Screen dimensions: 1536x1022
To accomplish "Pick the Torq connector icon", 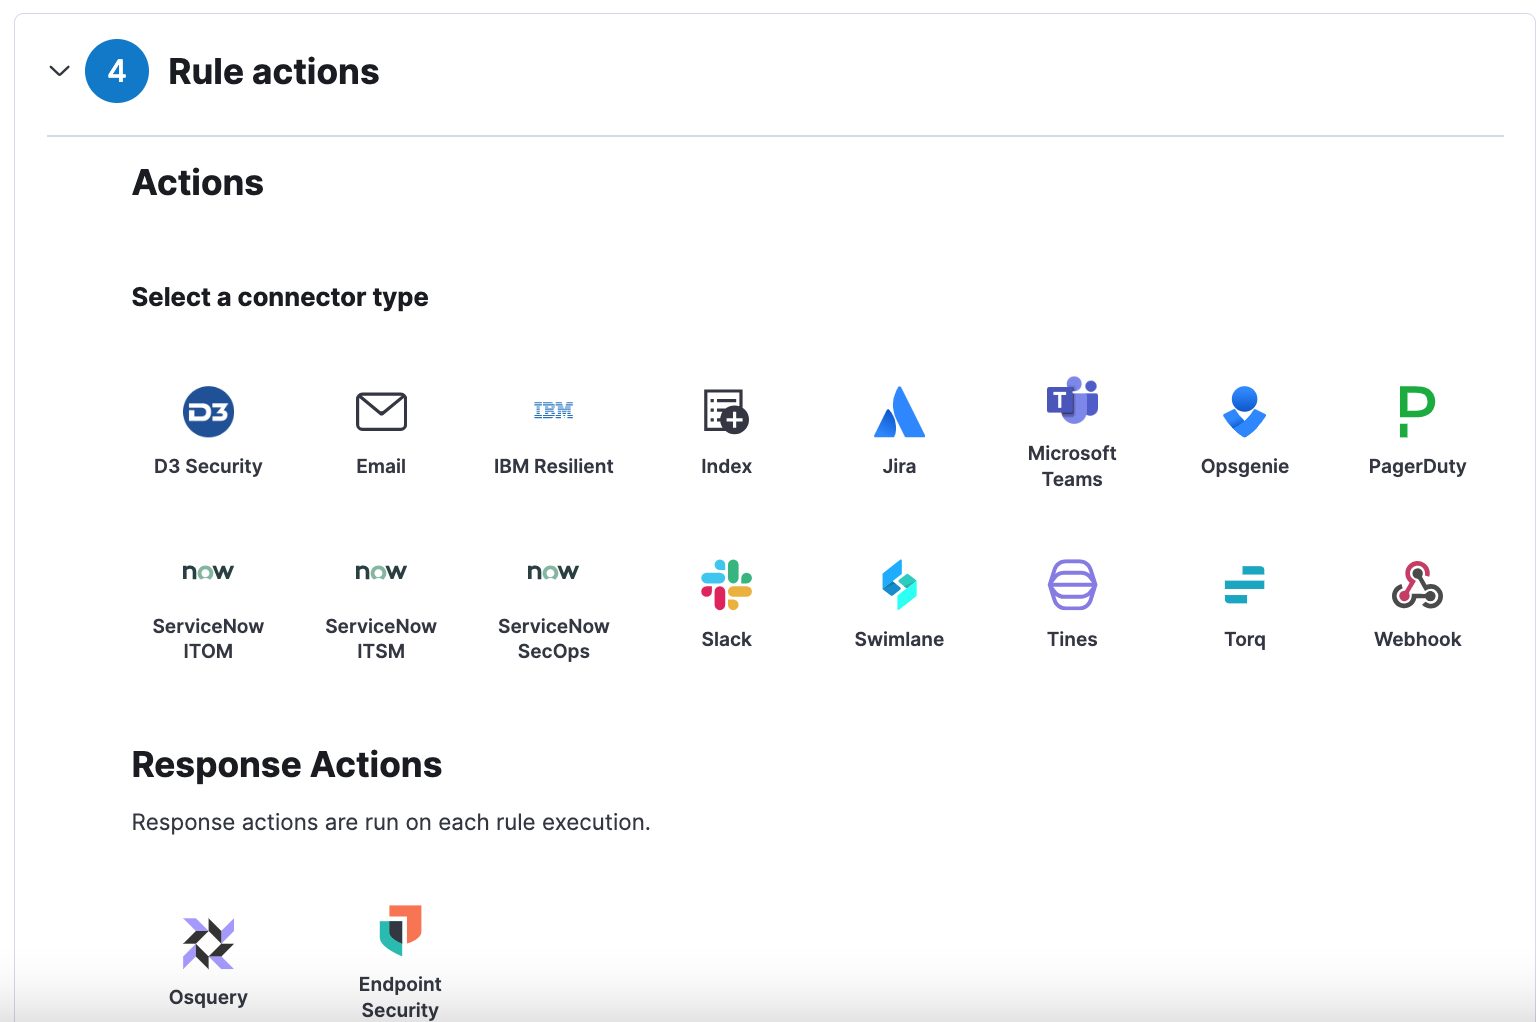I will point(1245,584).
